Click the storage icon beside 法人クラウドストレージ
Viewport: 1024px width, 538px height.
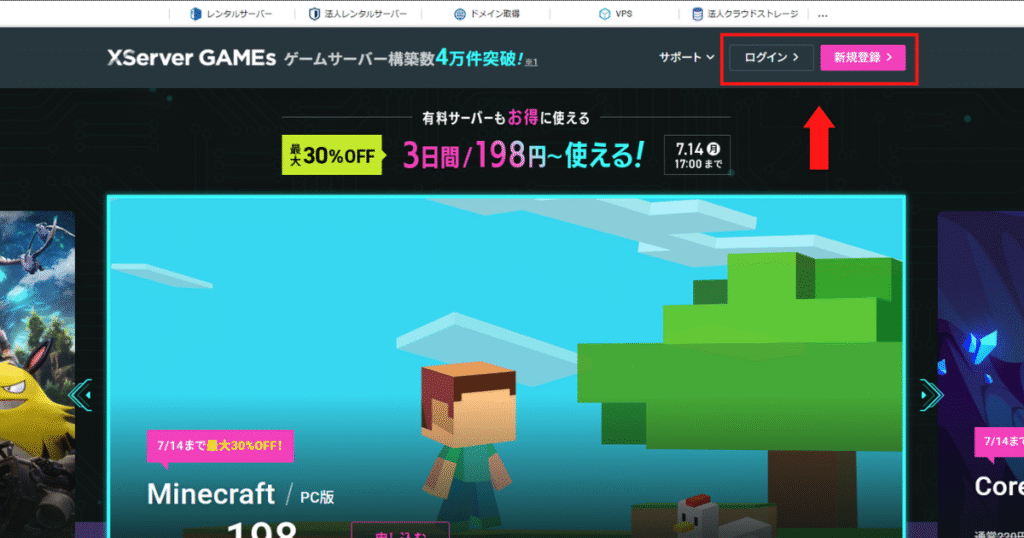click(697, 14)
